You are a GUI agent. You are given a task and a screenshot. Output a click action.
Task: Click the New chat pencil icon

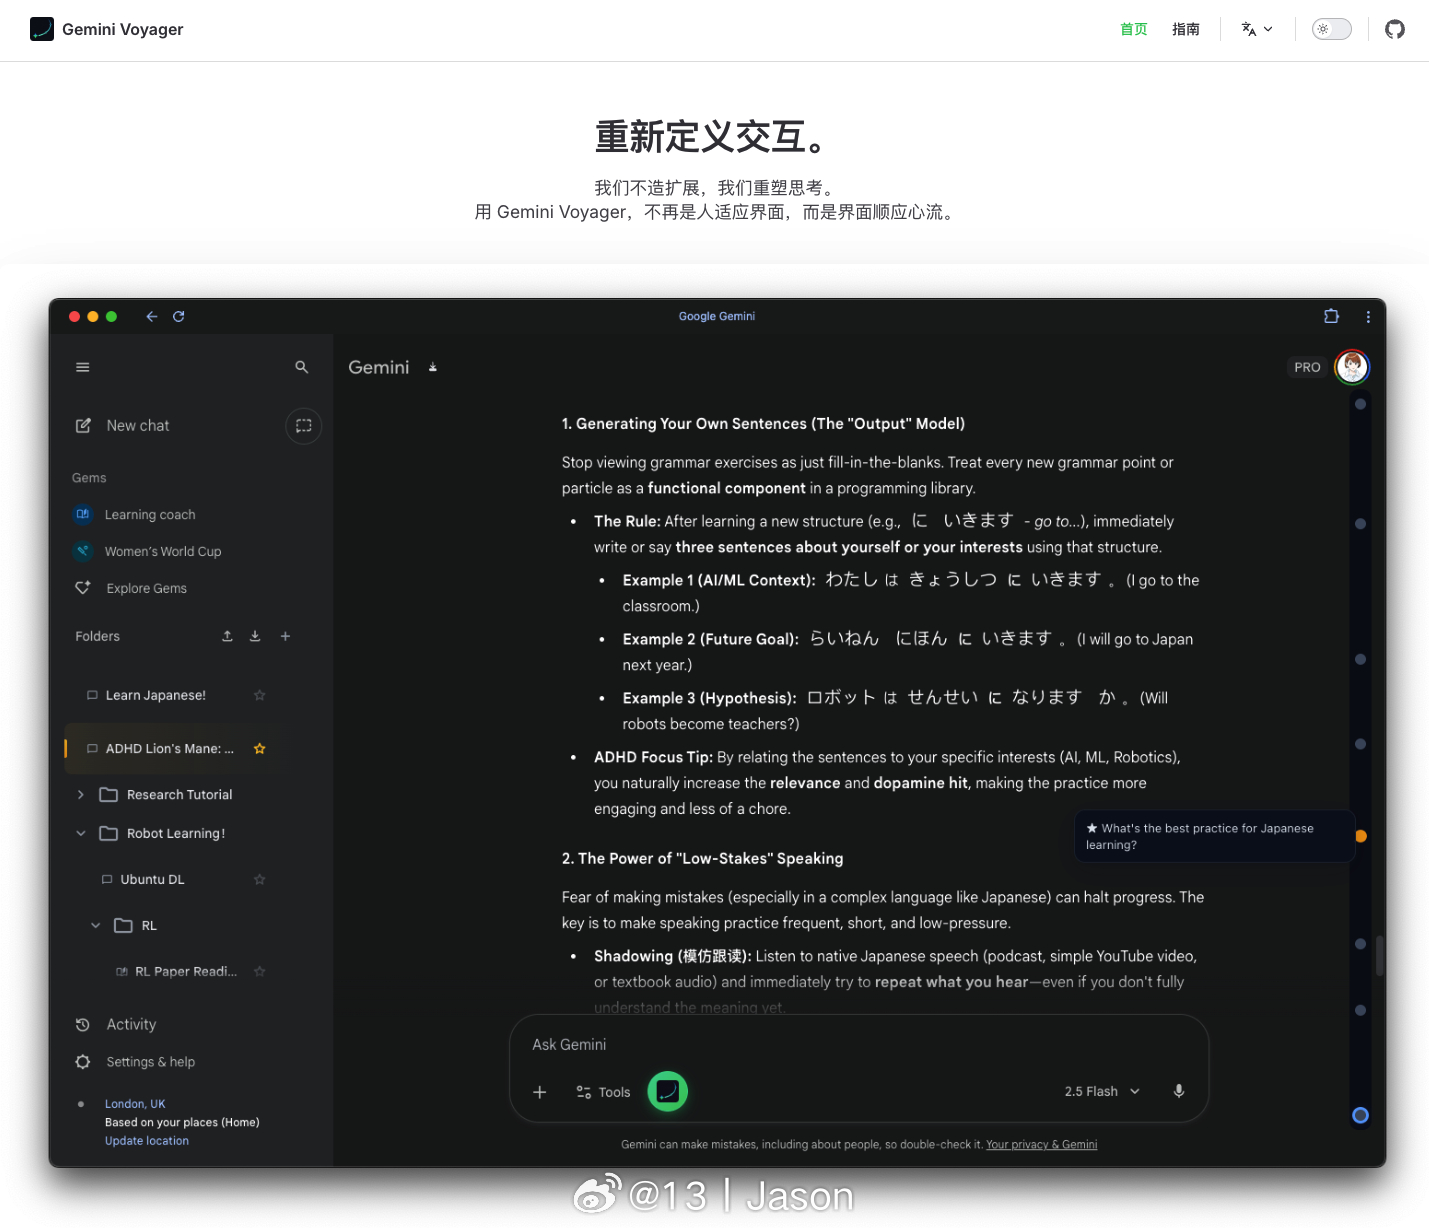coord(83,425)
